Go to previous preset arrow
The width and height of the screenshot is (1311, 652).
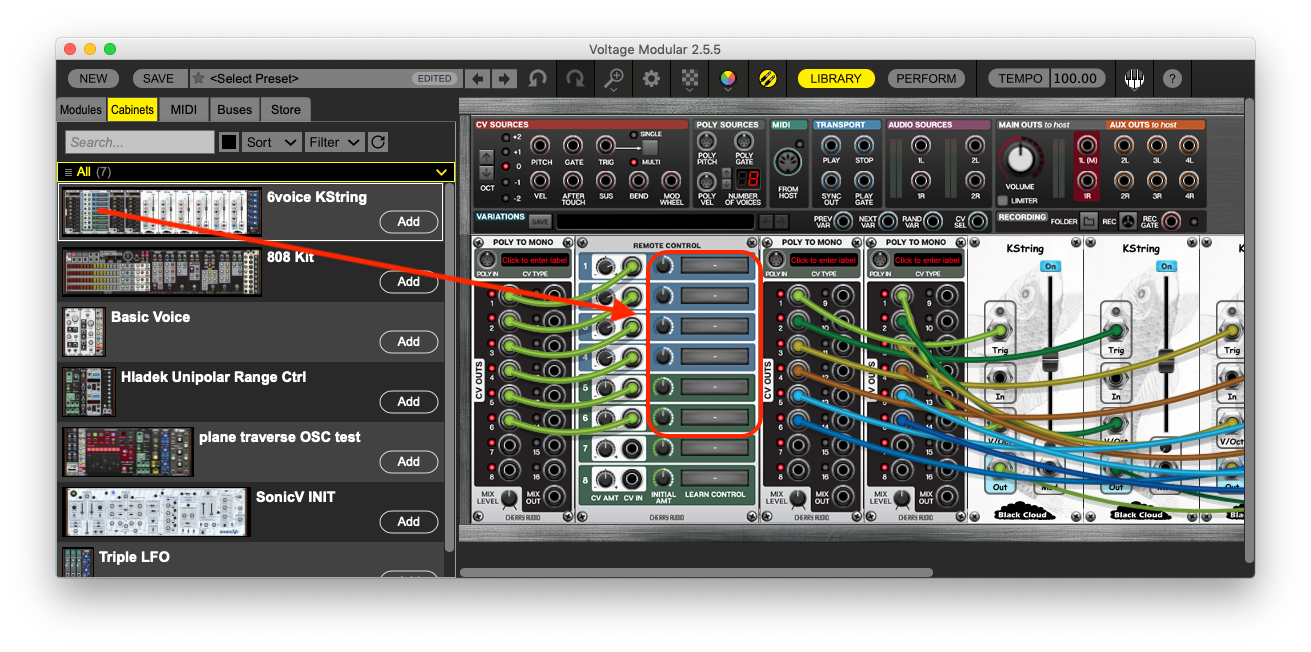(x=479, y=78)
